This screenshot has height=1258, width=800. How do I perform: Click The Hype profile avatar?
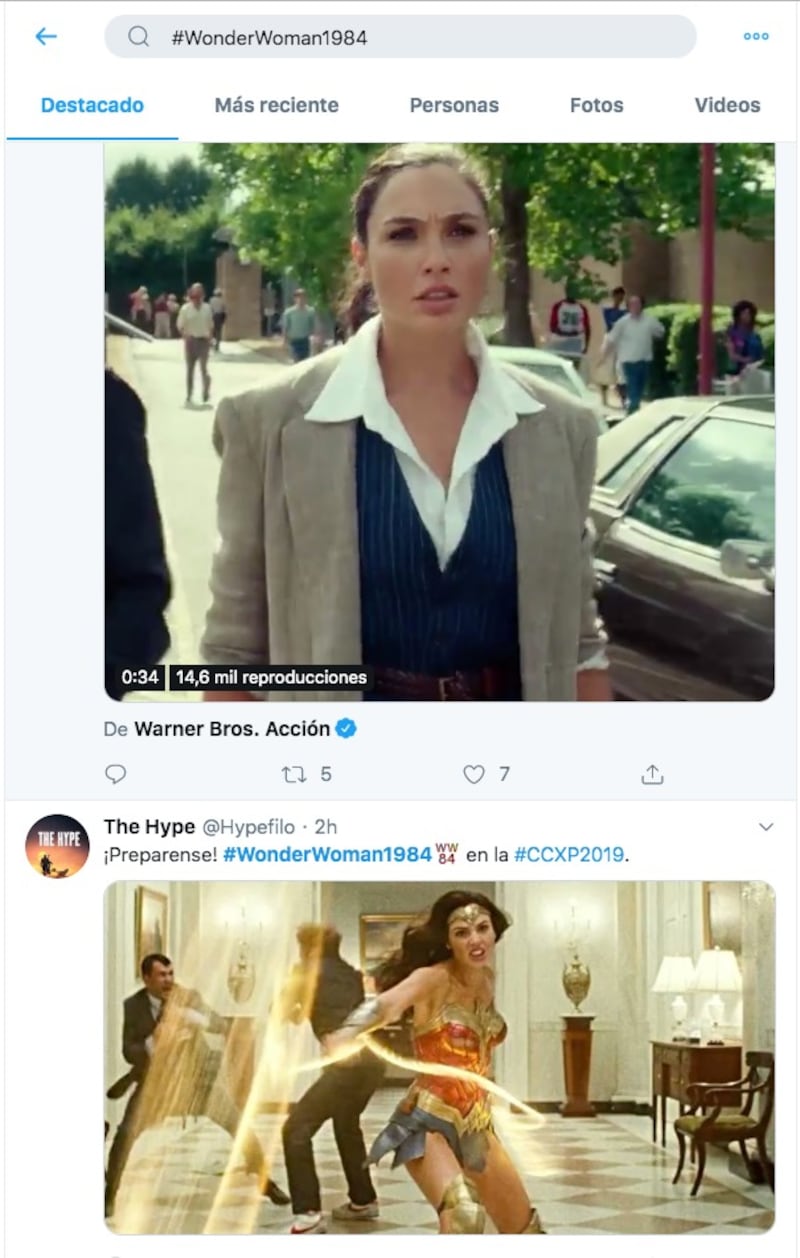(57, 846)
